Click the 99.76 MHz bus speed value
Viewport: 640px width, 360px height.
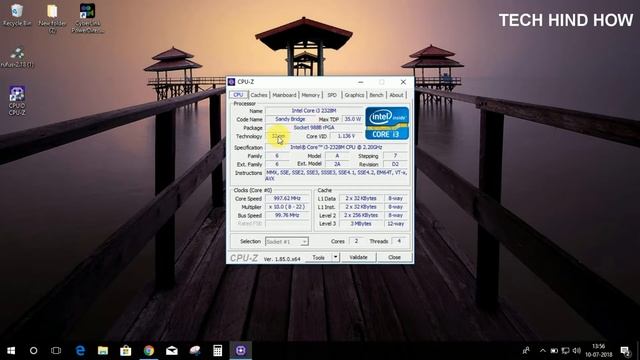coord(287,216)
